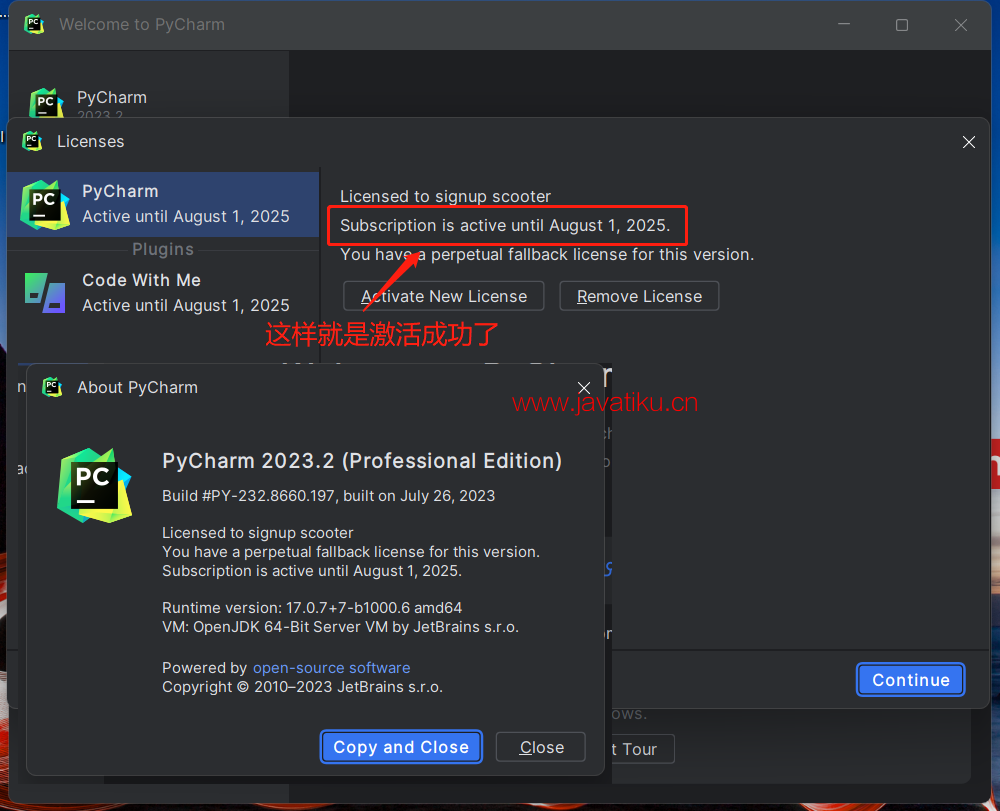This screenshot has width=1000, height=811.
Task: Close the About PyCharm dialog with X
Action: 584,388
